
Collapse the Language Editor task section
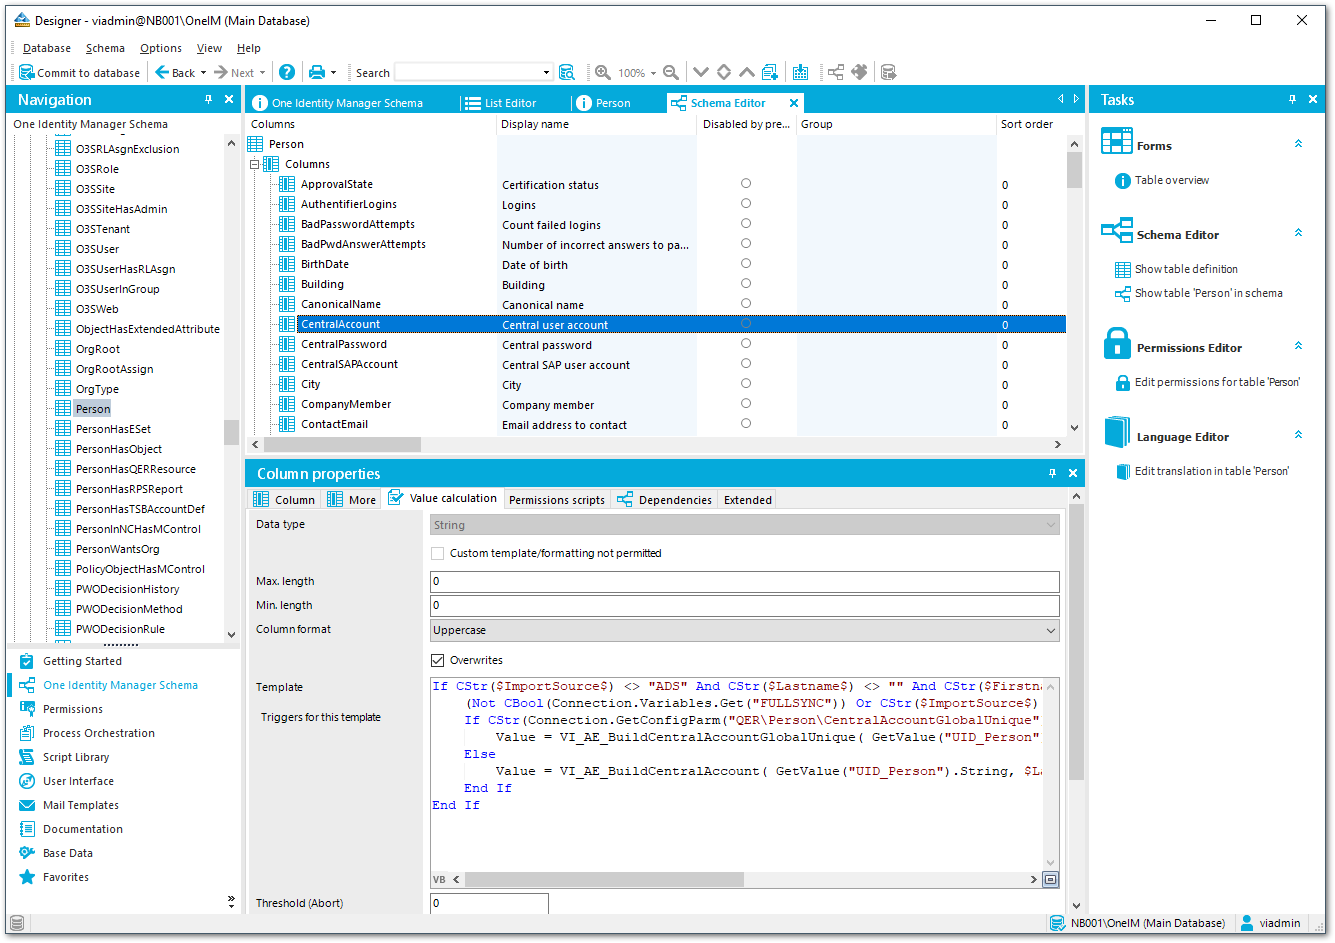tap(1298, 435)
